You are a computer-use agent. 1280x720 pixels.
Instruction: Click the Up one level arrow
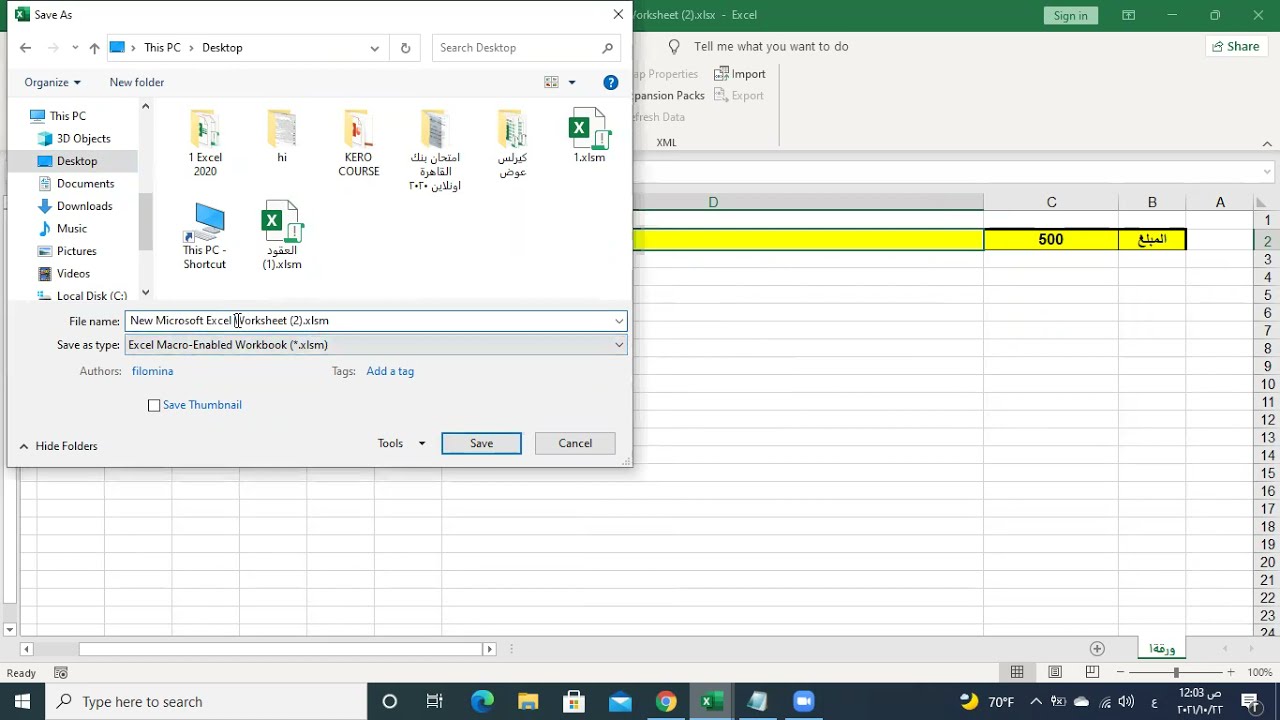click(94, 47)
